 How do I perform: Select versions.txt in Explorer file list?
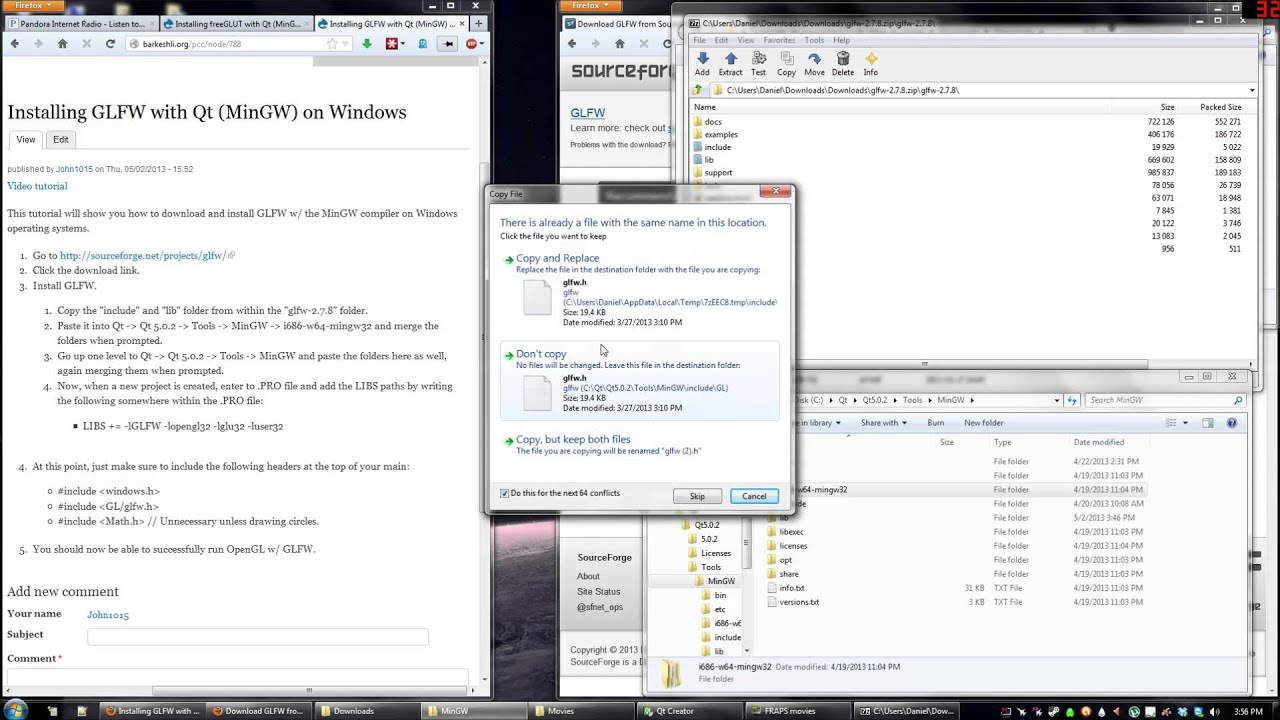pyautogui.click(x=799, y=602)
